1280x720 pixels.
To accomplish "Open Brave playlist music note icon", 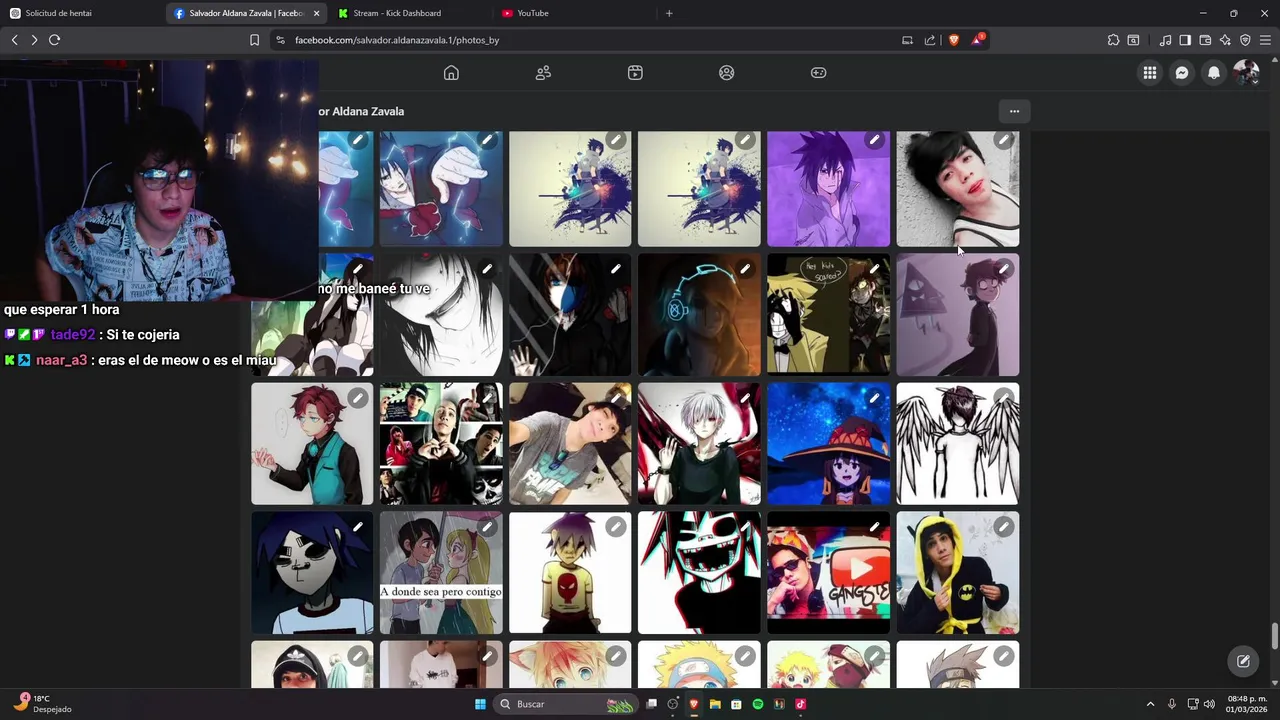I will (1165, 40).
